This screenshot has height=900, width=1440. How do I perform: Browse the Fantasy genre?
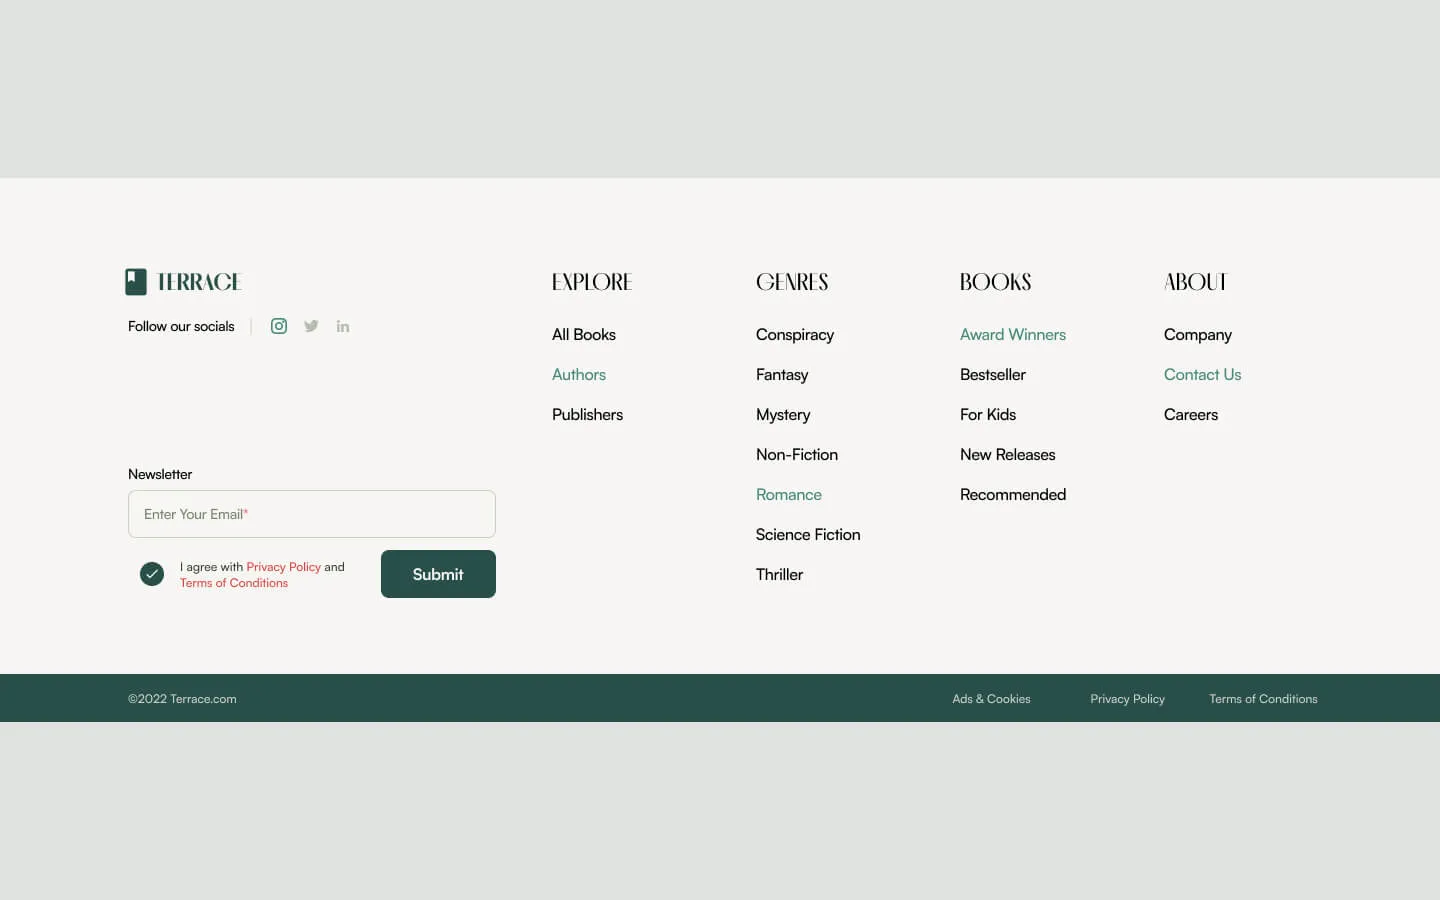pos(782,375)
